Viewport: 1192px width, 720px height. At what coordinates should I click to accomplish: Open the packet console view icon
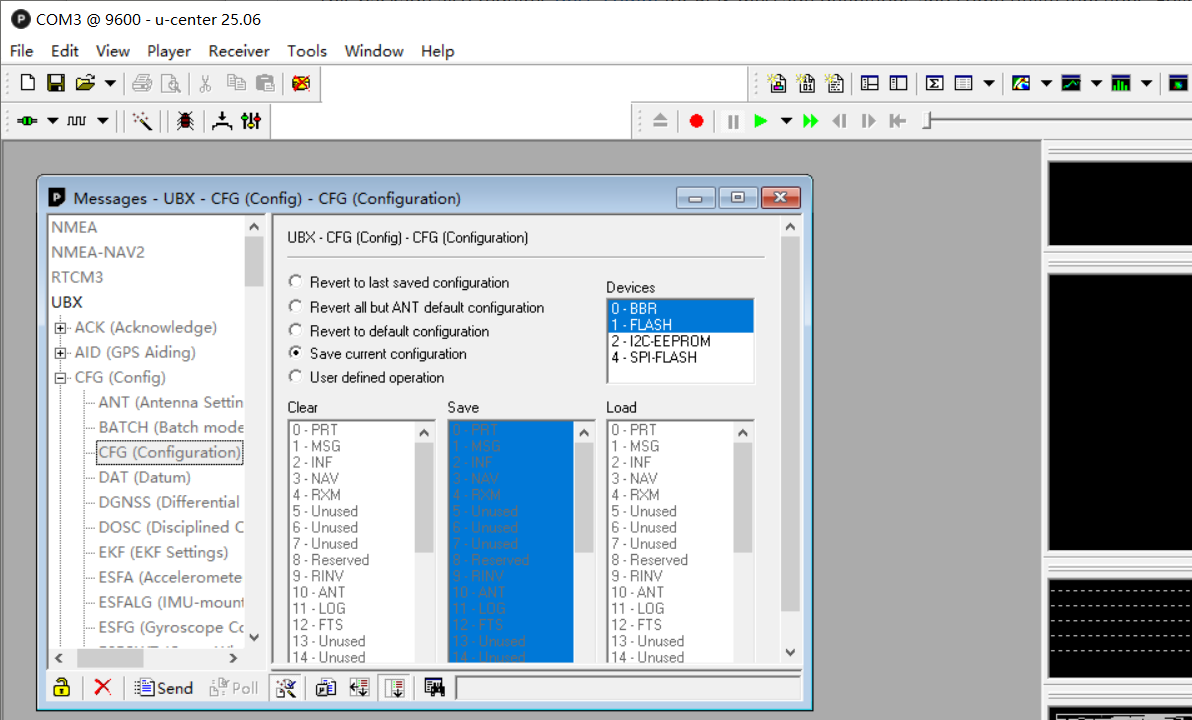(777, 83)
